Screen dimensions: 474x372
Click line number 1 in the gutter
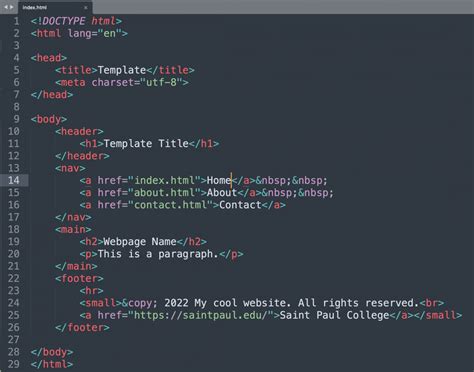point(16,21)
